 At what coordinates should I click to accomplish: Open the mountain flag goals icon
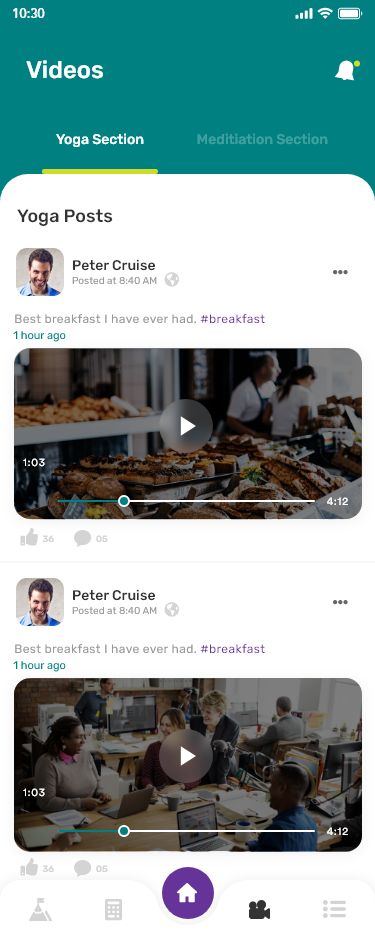[41, 910]
